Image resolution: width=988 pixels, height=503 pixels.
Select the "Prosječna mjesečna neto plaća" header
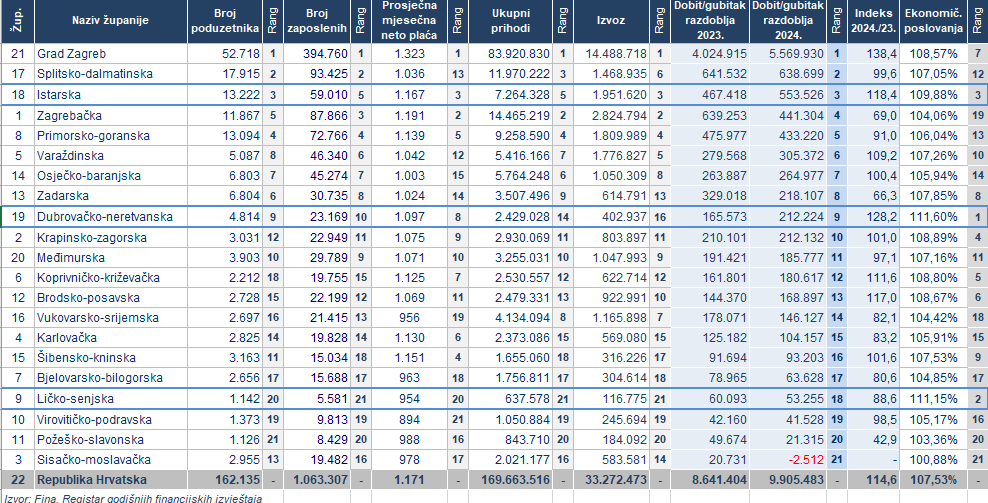click(402, 21)
